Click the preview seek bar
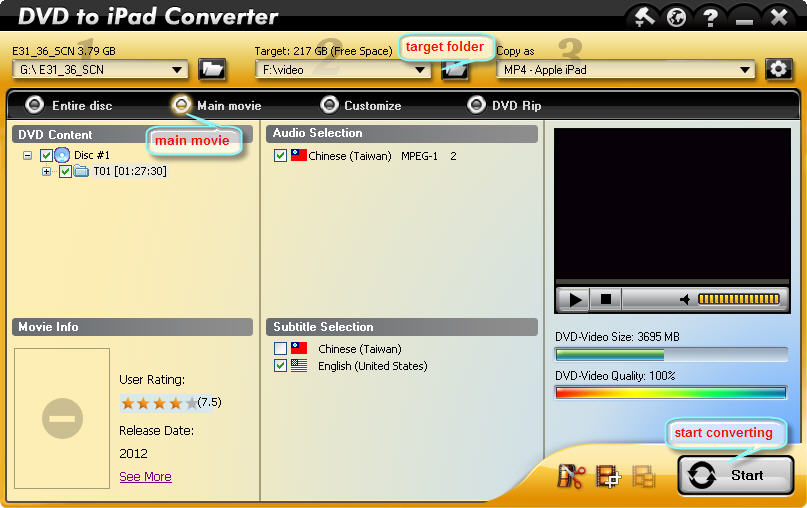Viewport: 807px width, 508px height. pos(672,282)
